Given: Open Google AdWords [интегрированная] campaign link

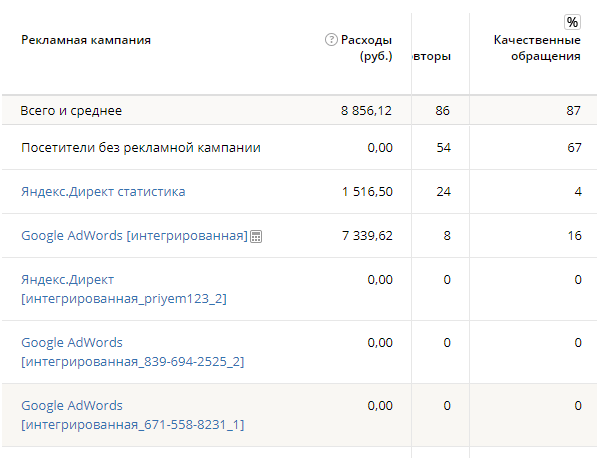Looking at the screenshot, I should 134,236.
